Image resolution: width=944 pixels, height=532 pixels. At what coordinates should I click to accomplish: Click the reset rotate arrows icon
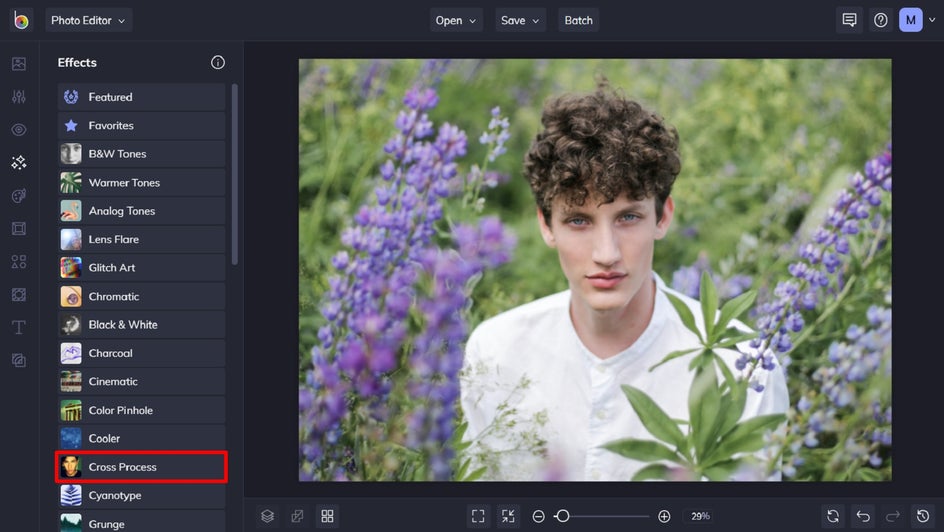click(x=833, y=516)
